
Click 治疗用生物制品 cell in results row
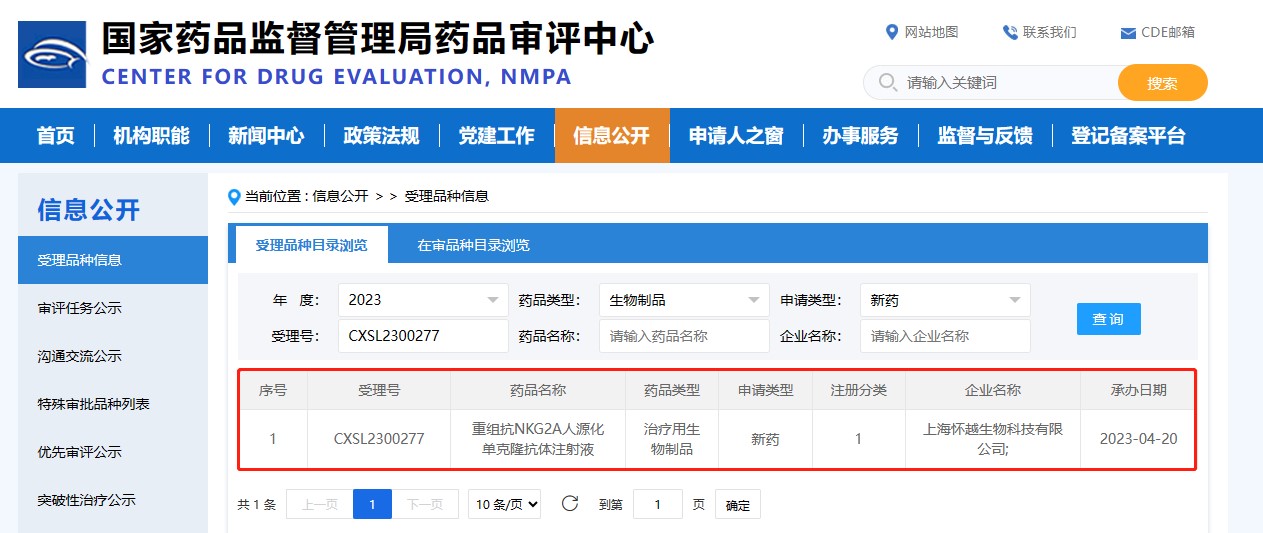(x=672, y=438)
